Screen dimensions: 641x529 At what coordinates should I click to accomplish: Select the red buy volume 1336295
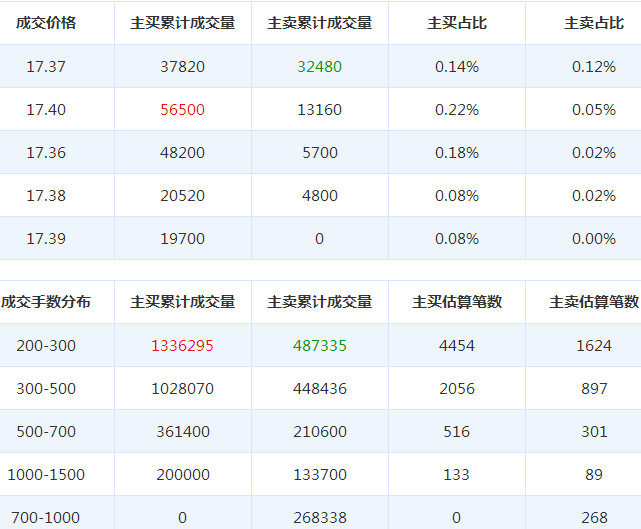click(x=183, y=346)
